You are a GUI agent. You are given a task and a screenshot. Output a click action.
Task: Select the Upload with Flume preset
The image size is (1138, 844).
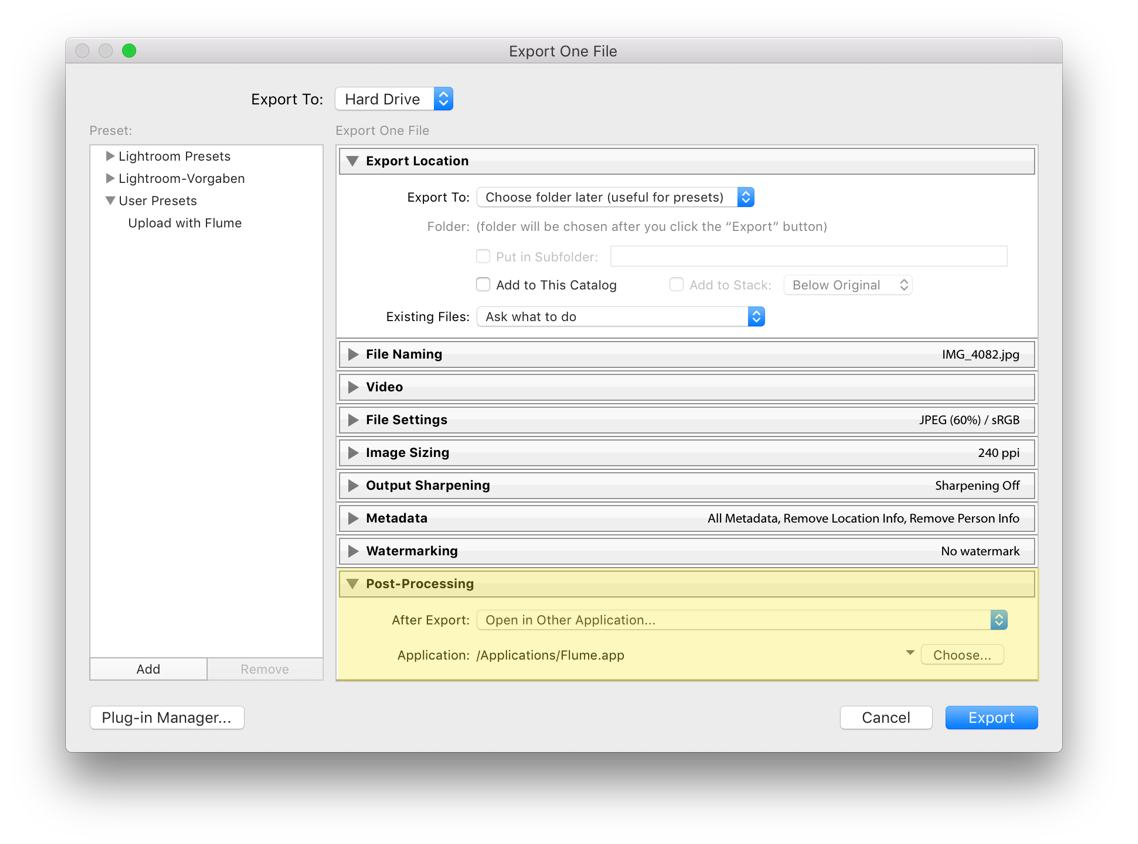(184, 223)
